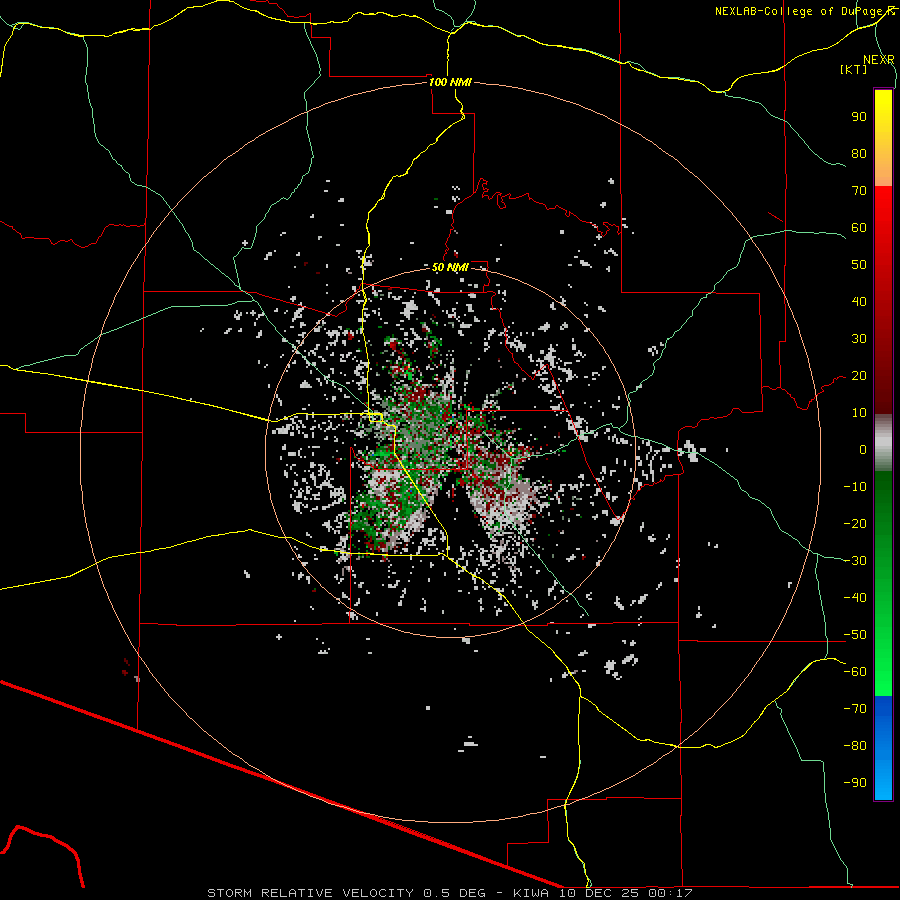The height and width of the screenshot is (900, 900).
Task: Click the [KT] units label
Action: point(853,69)
